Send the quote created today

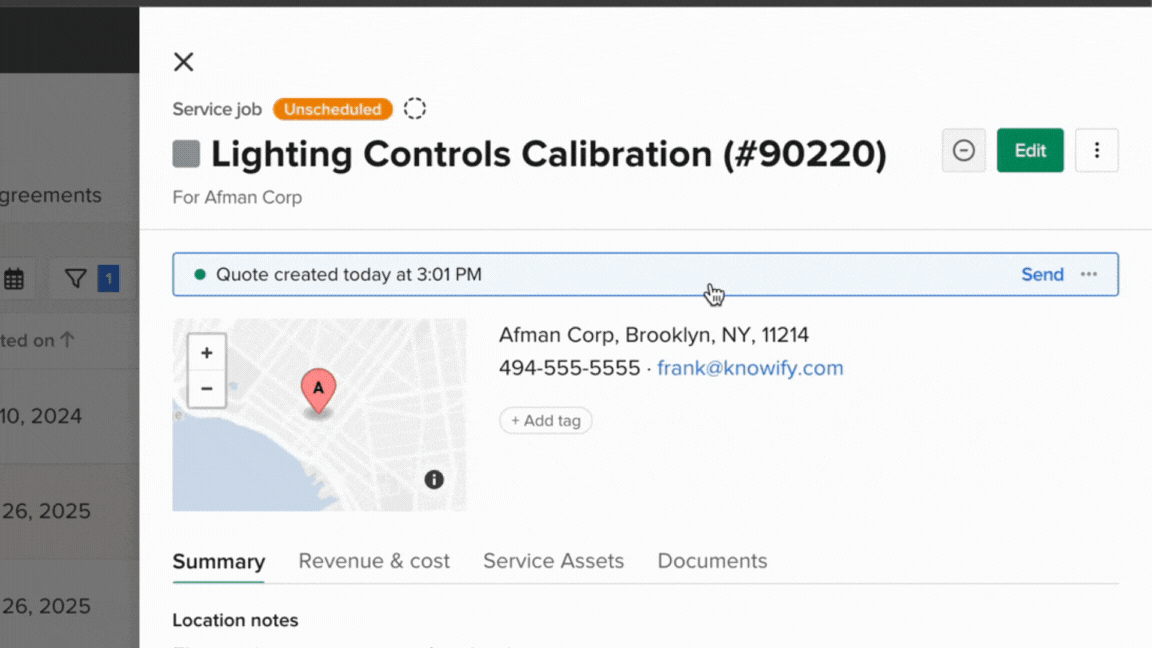click(x=1042, y=275)
